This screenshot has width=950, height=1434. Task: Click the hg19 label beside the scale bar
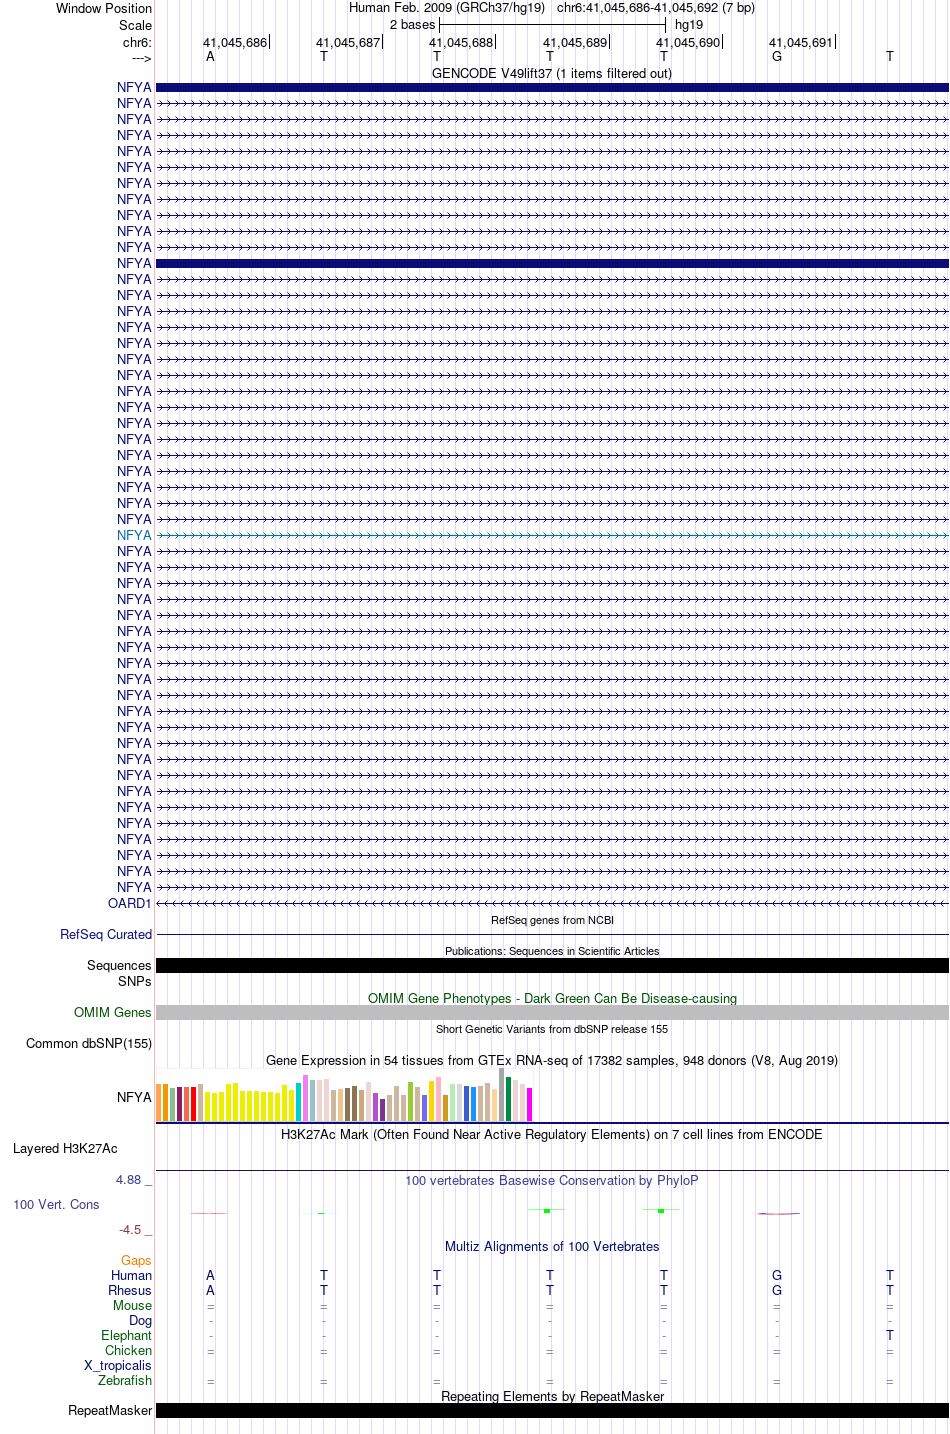pyautogui.click(x=689, y=25)
